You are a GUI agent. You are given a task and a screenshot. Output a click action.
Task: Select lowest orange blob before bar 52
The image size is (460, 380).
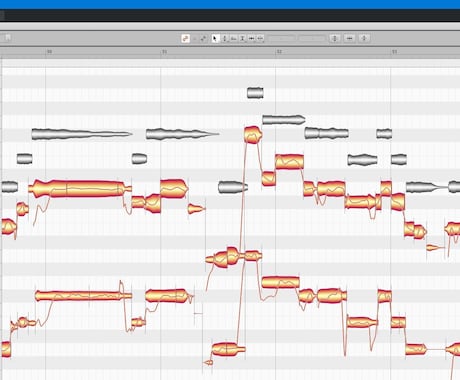coord(229,349)
